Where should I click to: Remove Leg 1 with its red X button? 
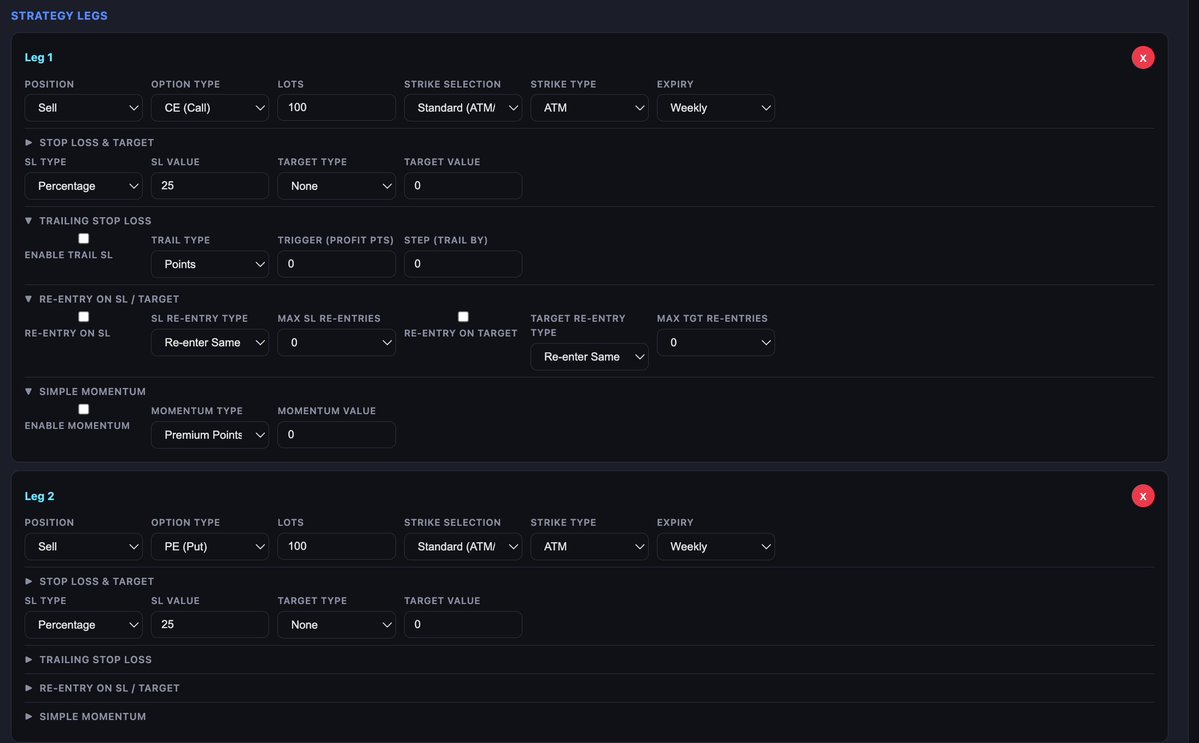point(1142,57)
